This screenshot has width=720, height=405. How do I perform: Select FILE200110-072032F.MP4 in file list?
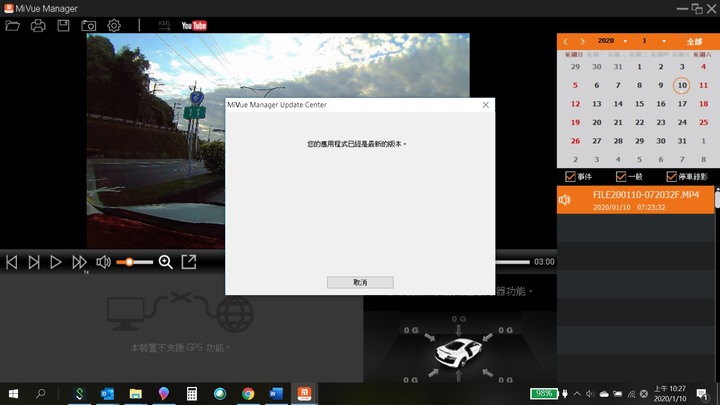[x=636, y=200]
